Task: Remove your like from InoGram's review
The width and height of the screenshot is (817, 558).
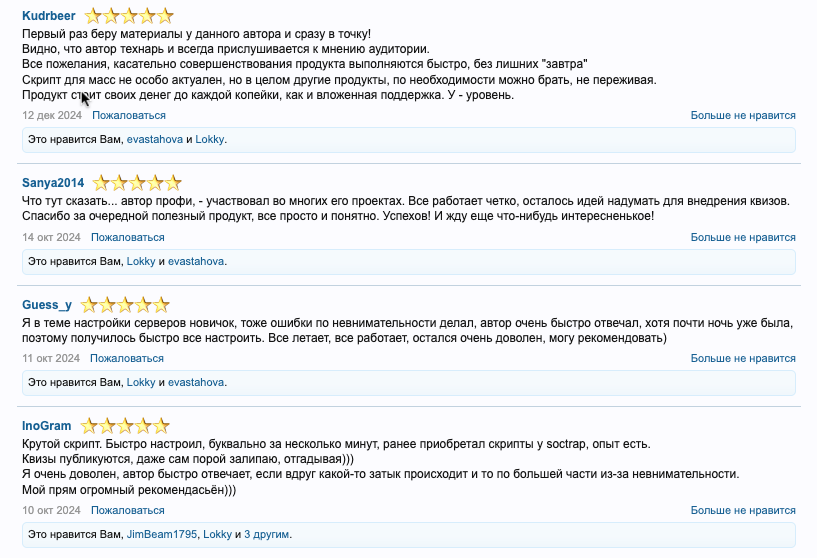Action: (743, 511)
